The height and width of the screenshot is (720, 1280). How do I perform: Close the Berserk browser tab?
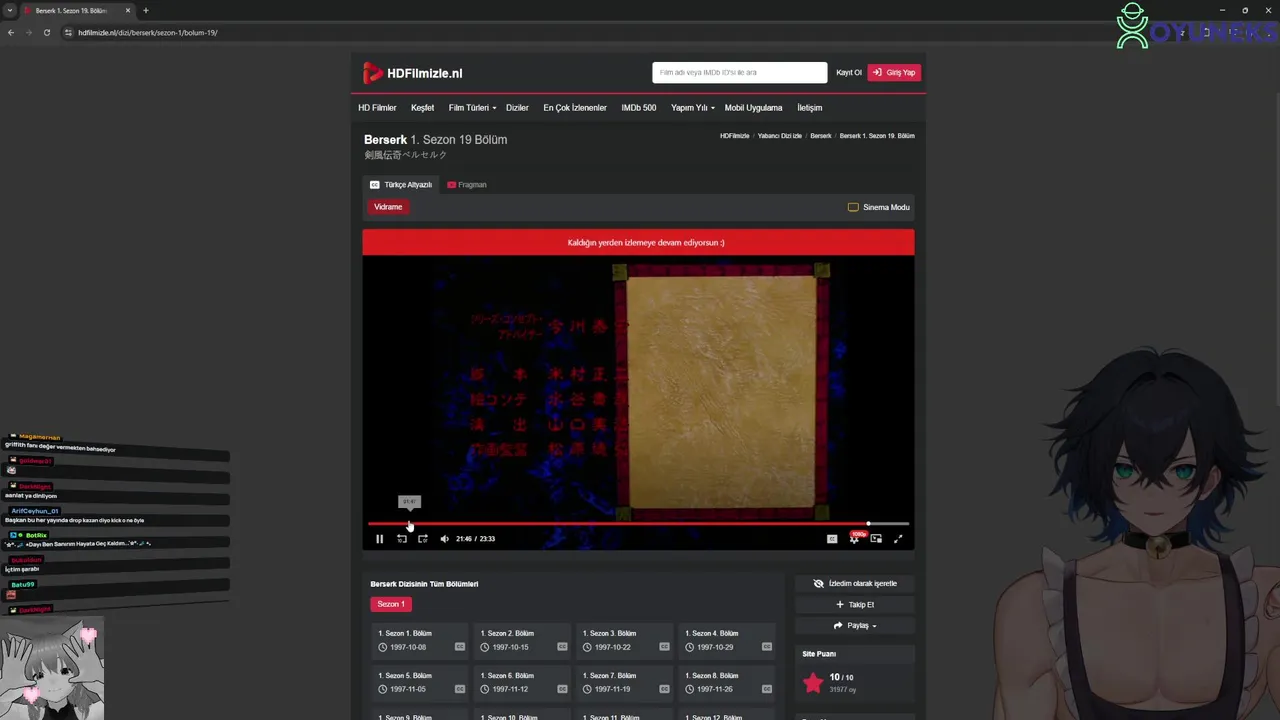[x=128, y=10]
